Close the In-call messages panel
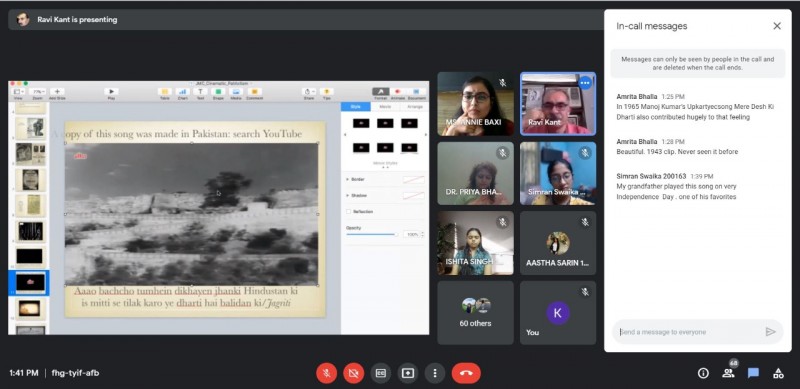 (x=777, y=26)
